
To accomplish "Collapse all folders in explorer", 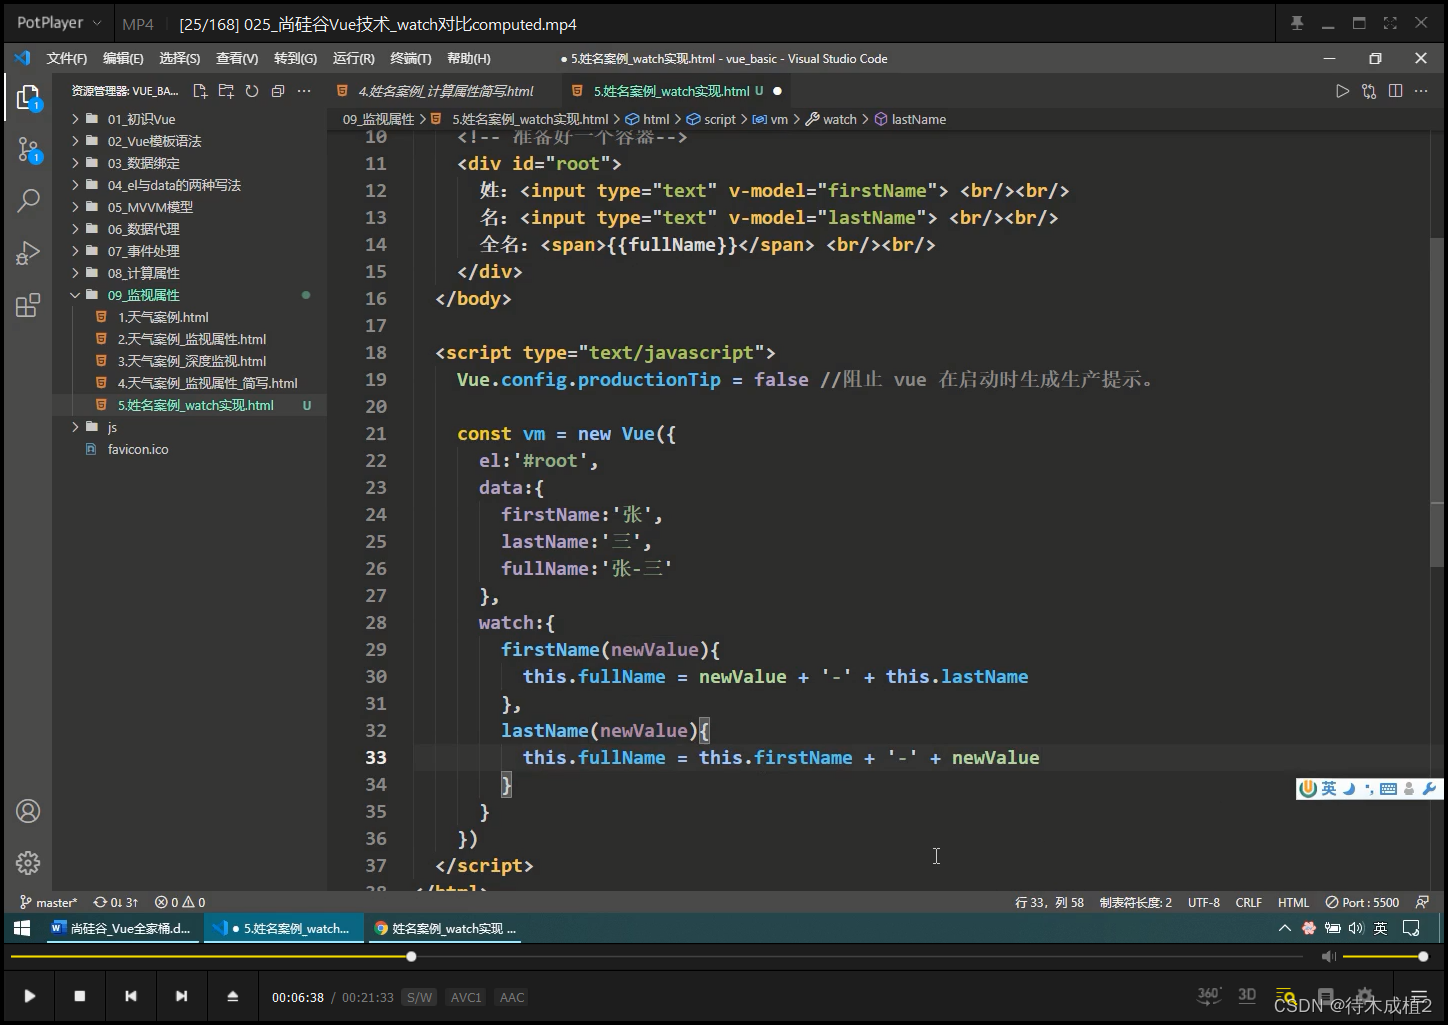I will click(278, 91).
